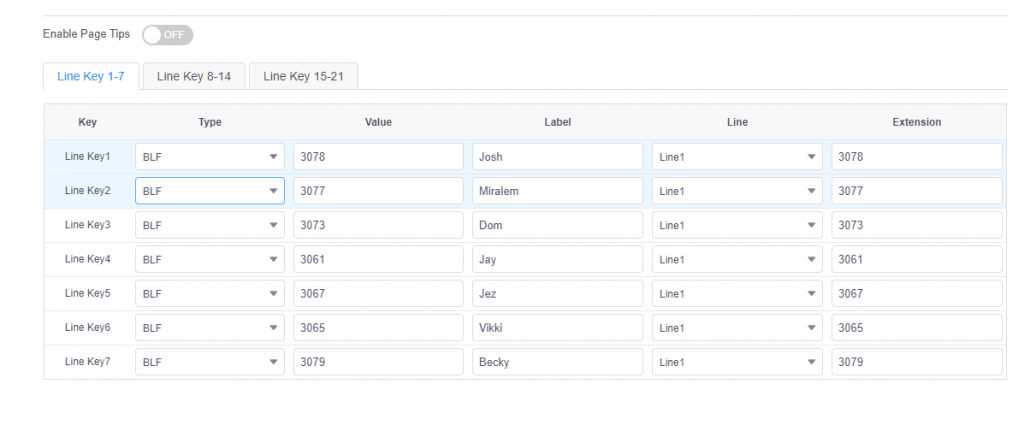This screenshot has width=1024, height=431.
Task: Click the Value field containing 3078
Action: (x=378, y=157)
